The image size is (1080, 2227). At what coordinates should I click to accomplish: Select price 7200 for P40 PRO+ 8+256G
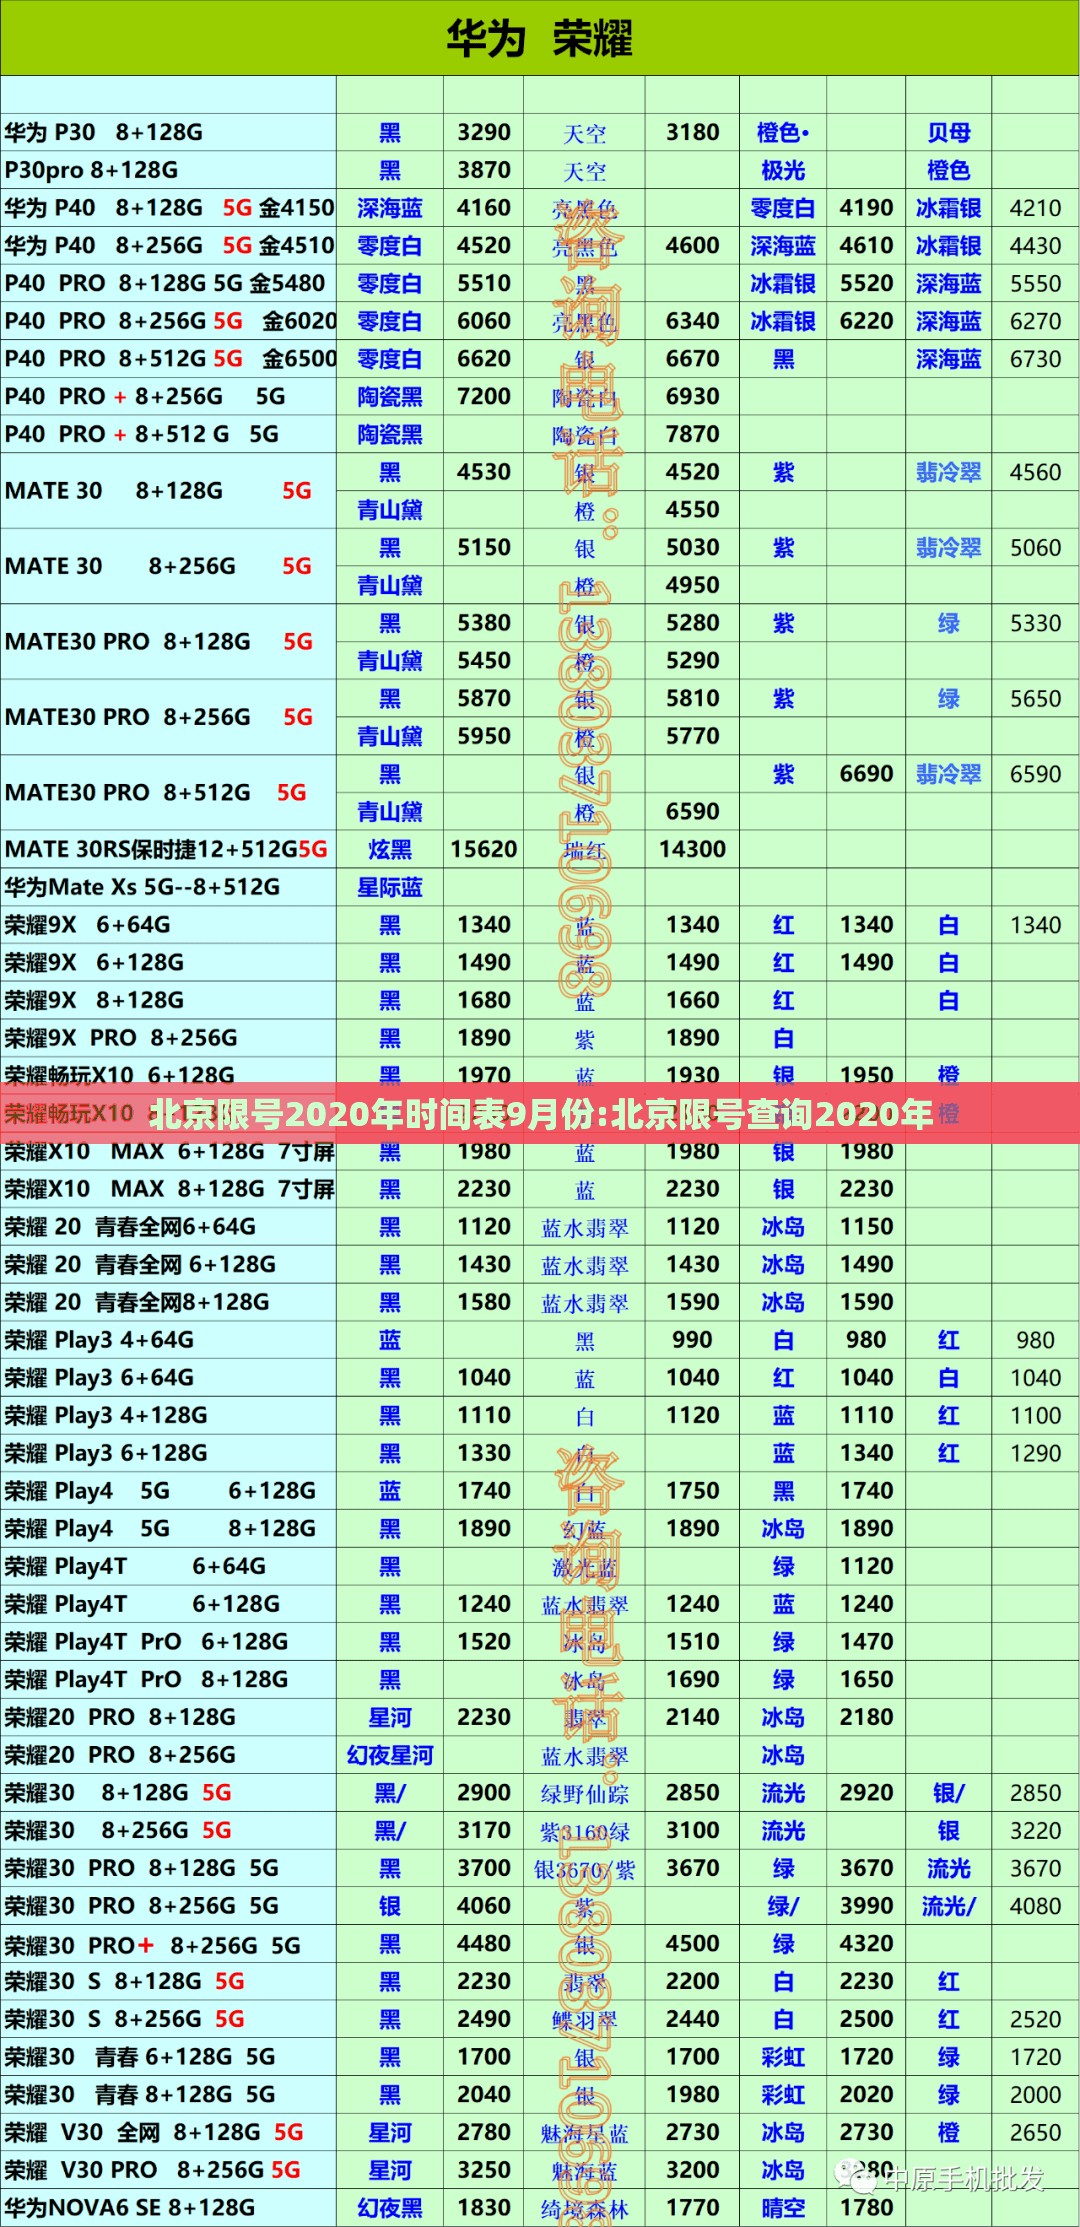484,396
